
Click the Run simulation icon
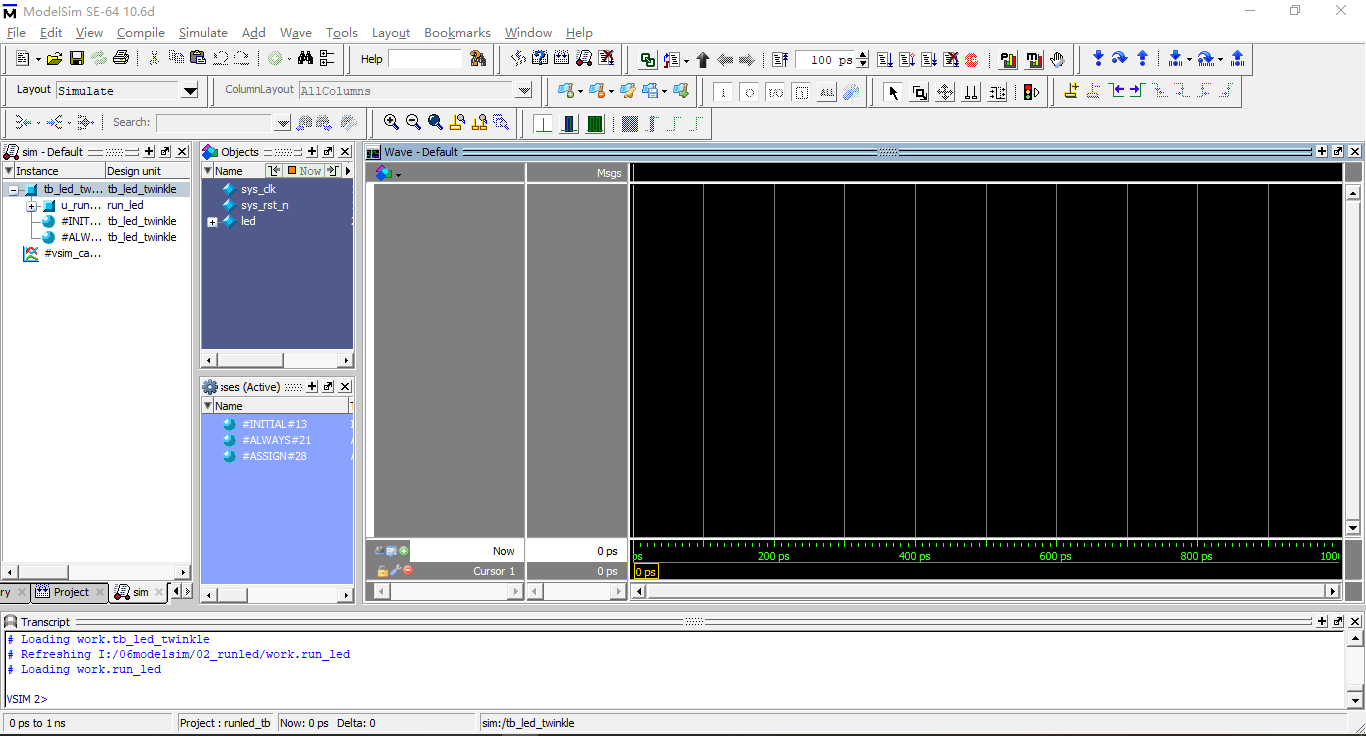click(885, 60)
